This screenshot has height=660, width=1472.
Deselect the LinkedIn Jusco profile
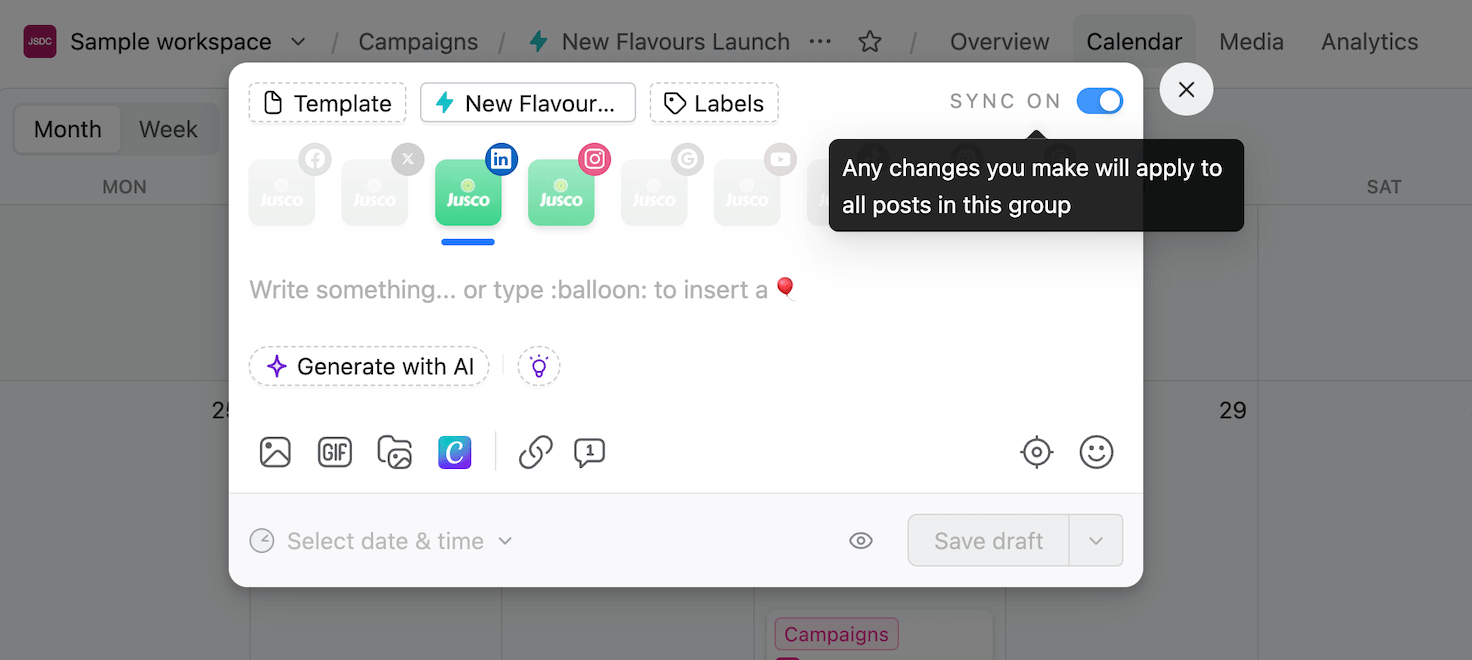[x=468, y=192]
